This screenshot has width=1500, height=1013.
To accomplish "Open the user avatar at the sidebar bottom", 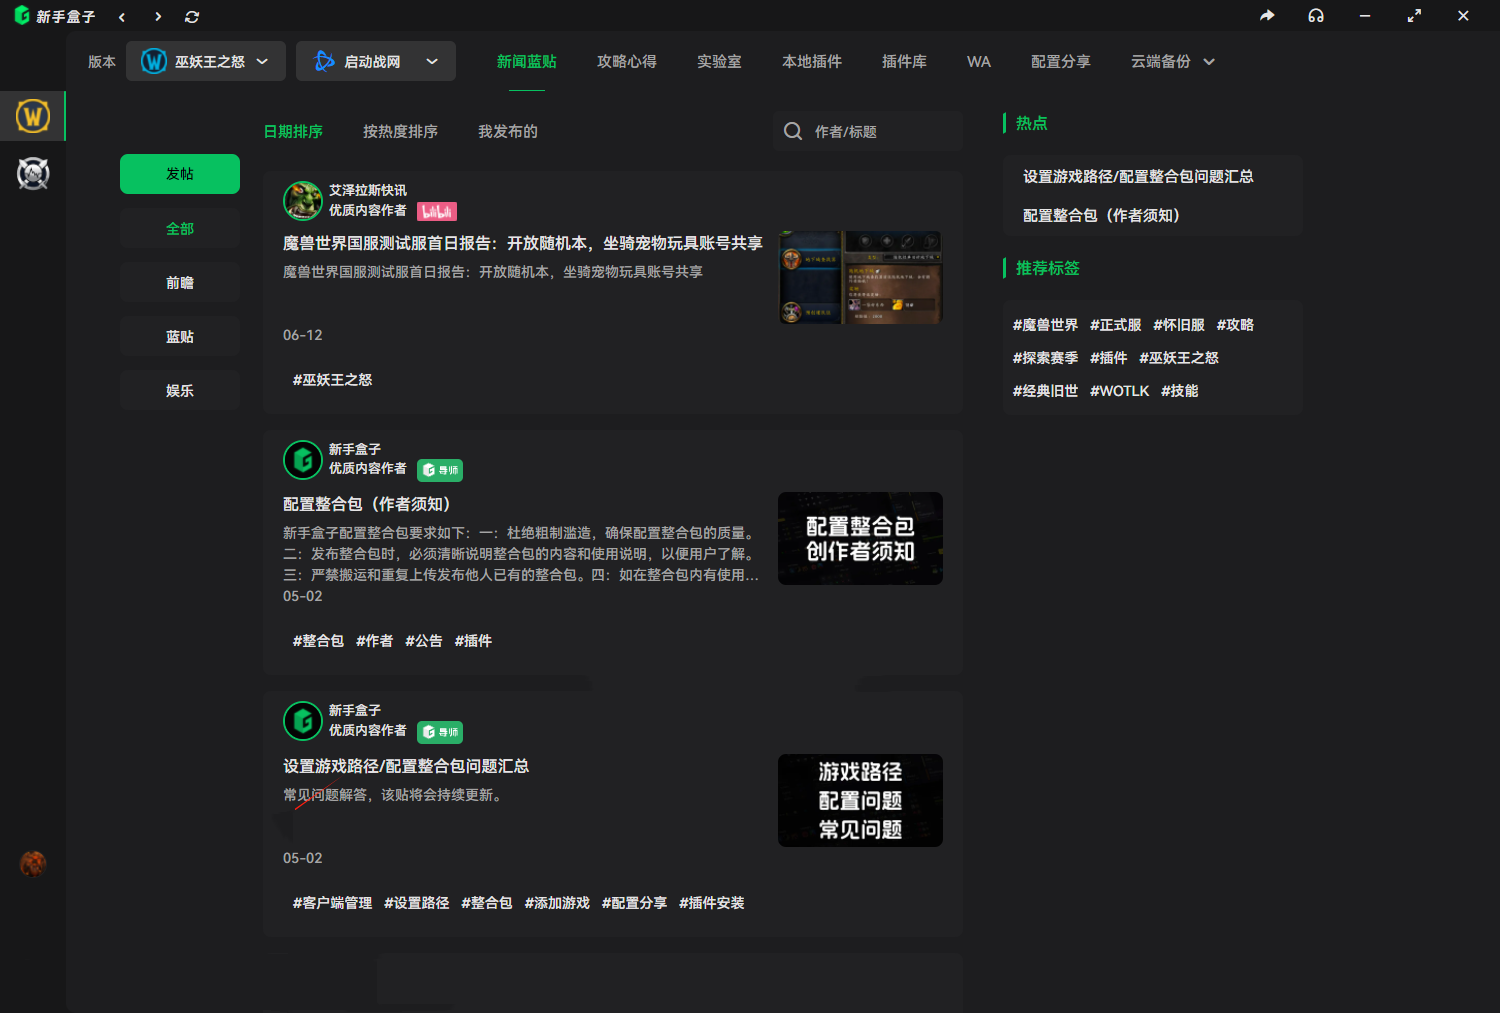I will click(33, 863).
